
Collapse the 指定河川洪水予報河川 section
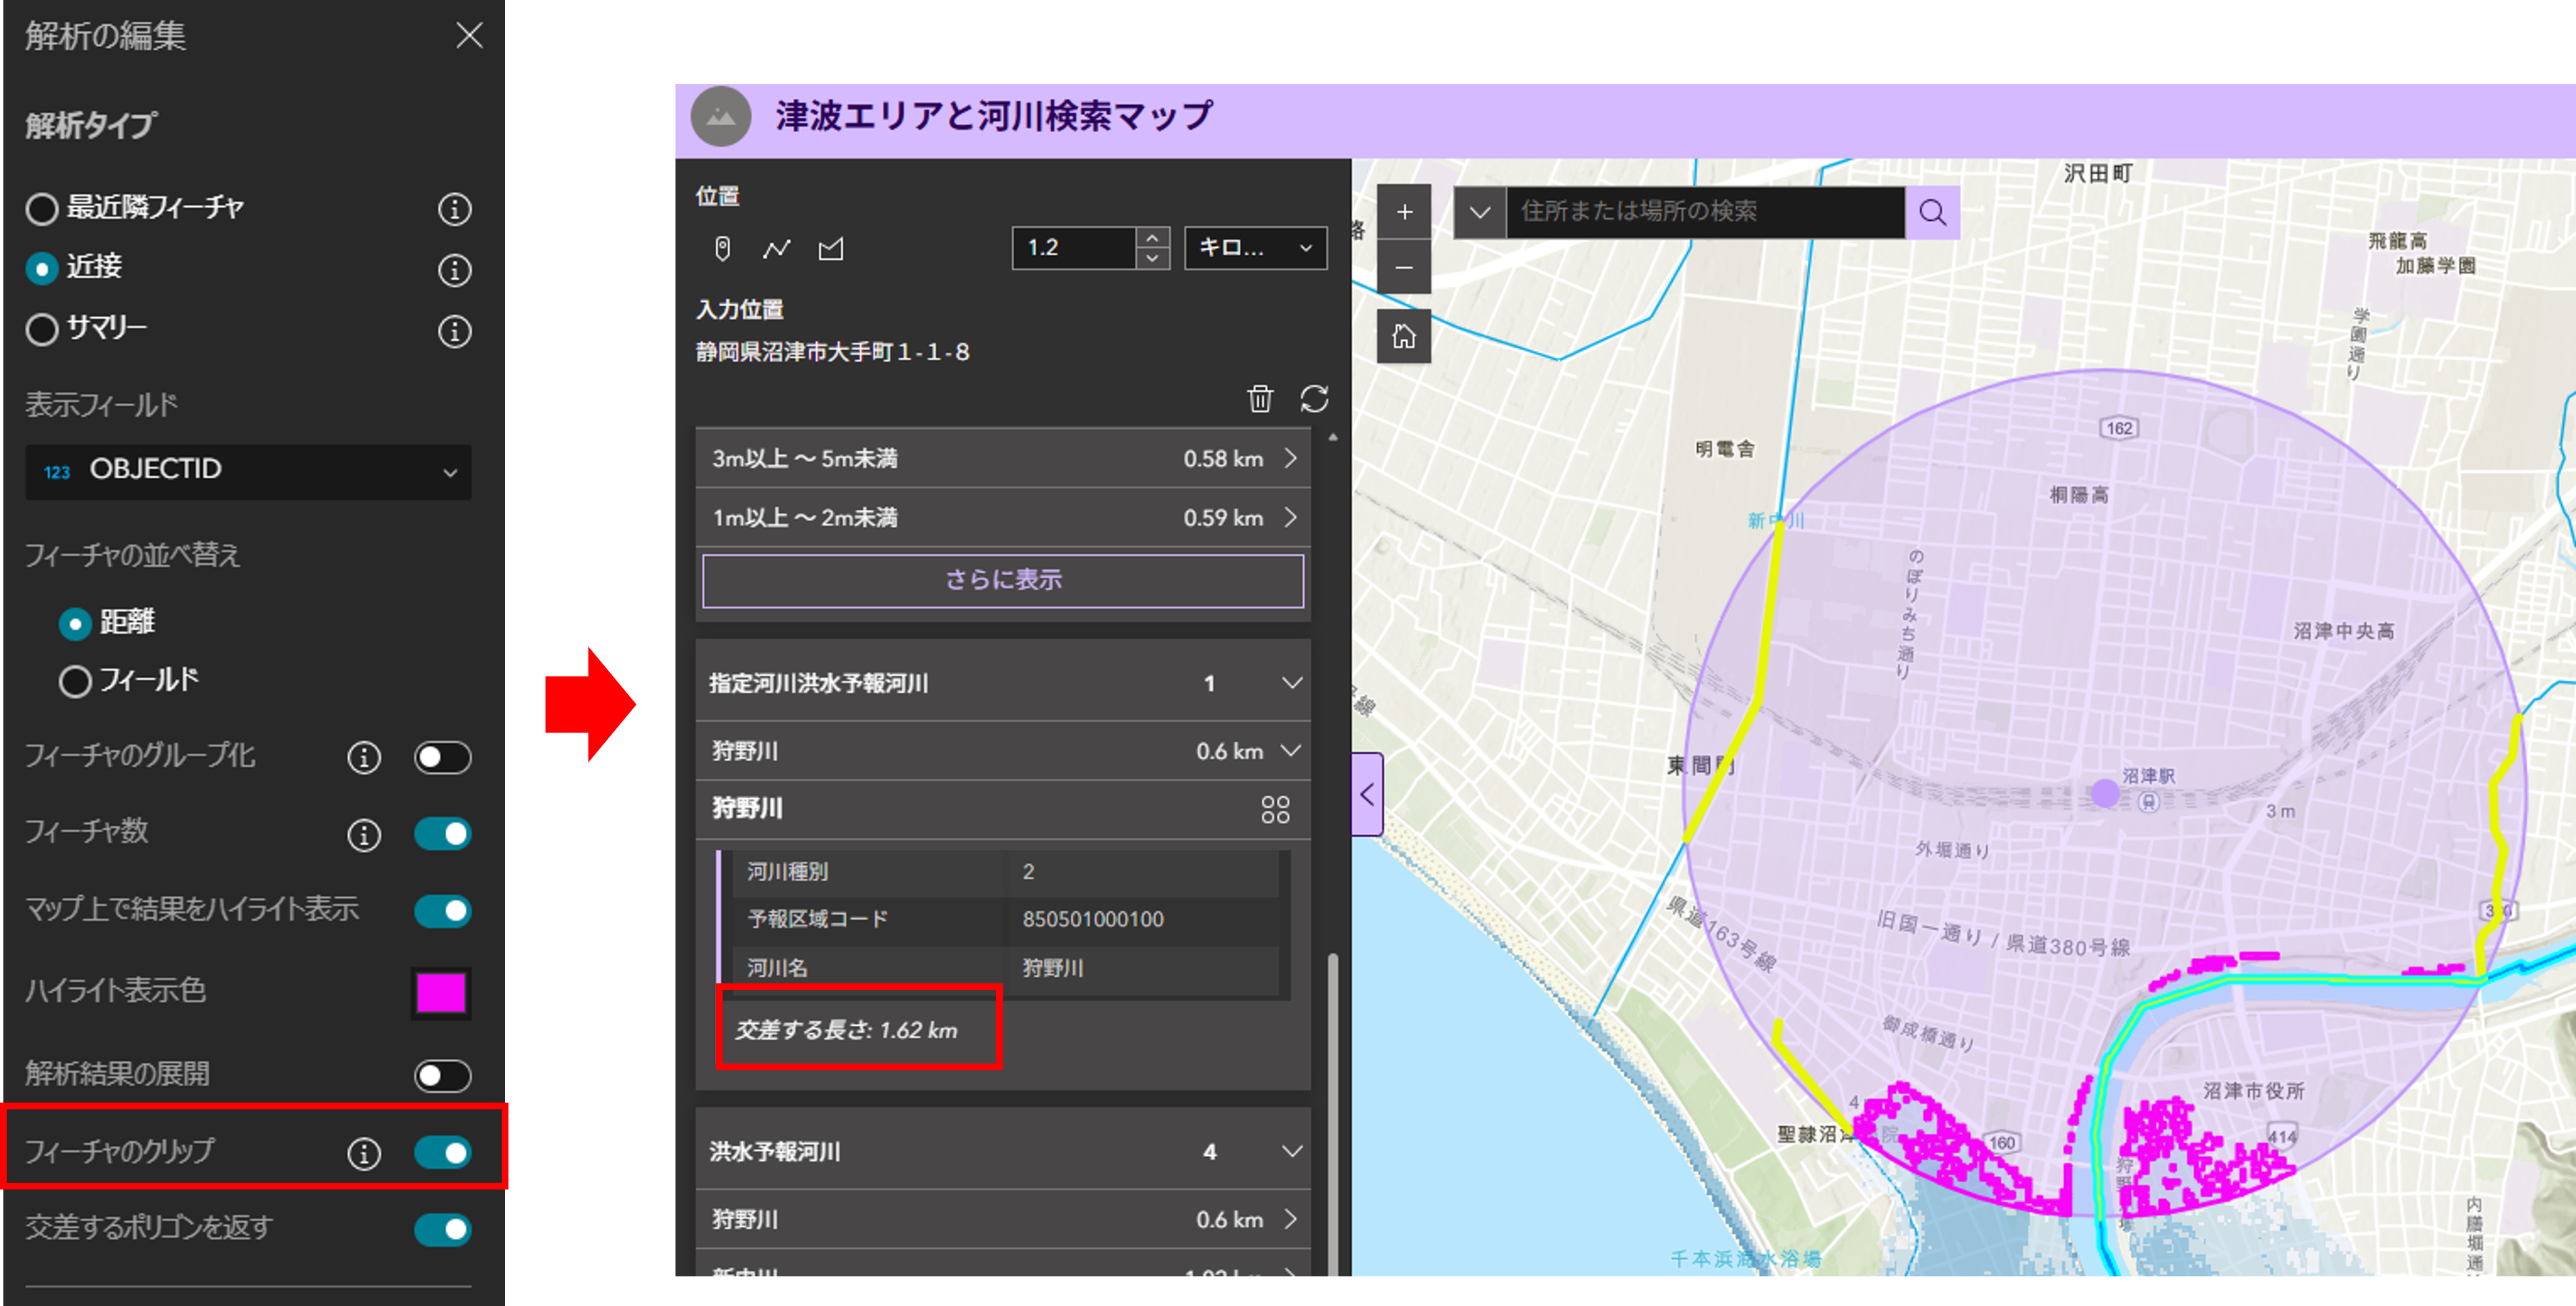(1291, 683)
